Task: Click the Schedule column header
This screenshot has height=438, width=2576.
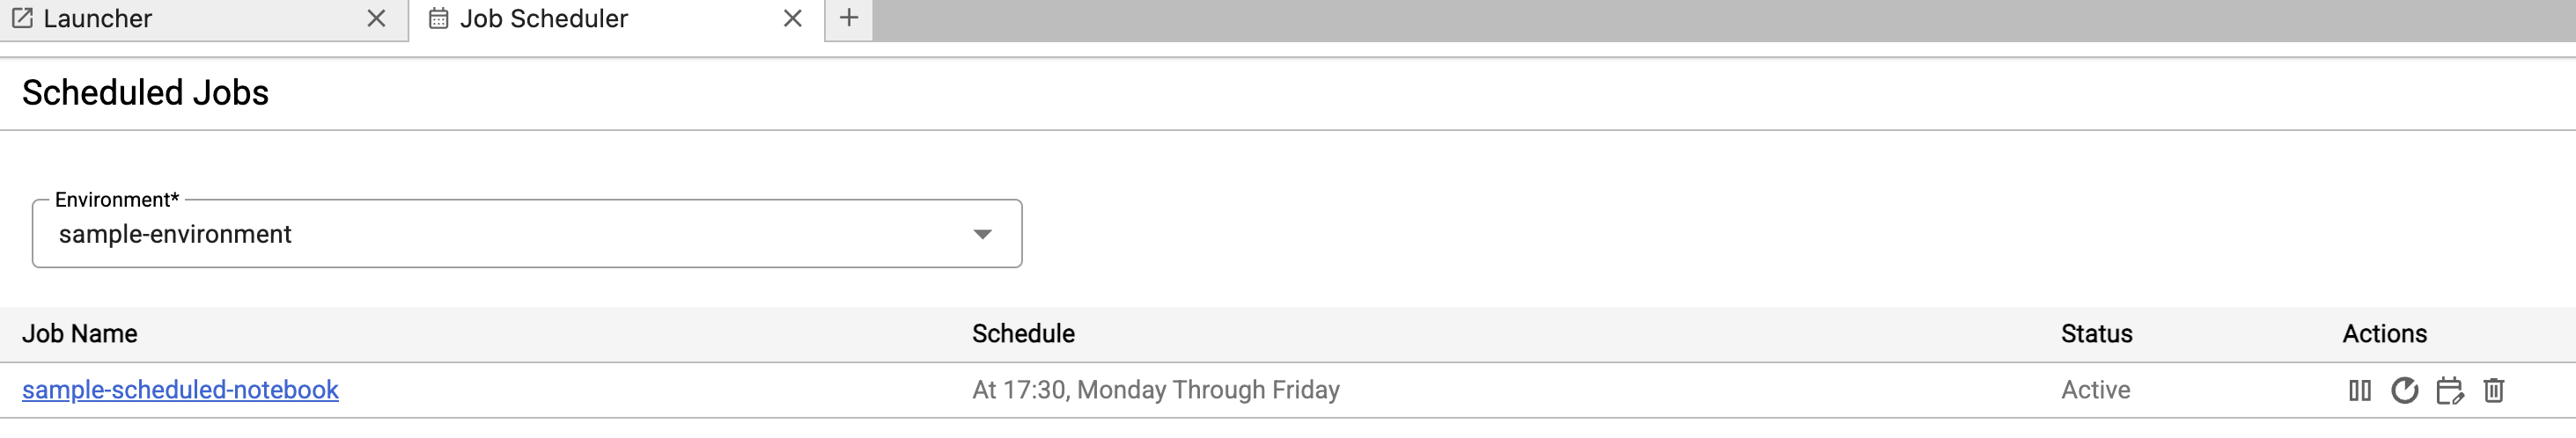Action: pos(1023,334)
